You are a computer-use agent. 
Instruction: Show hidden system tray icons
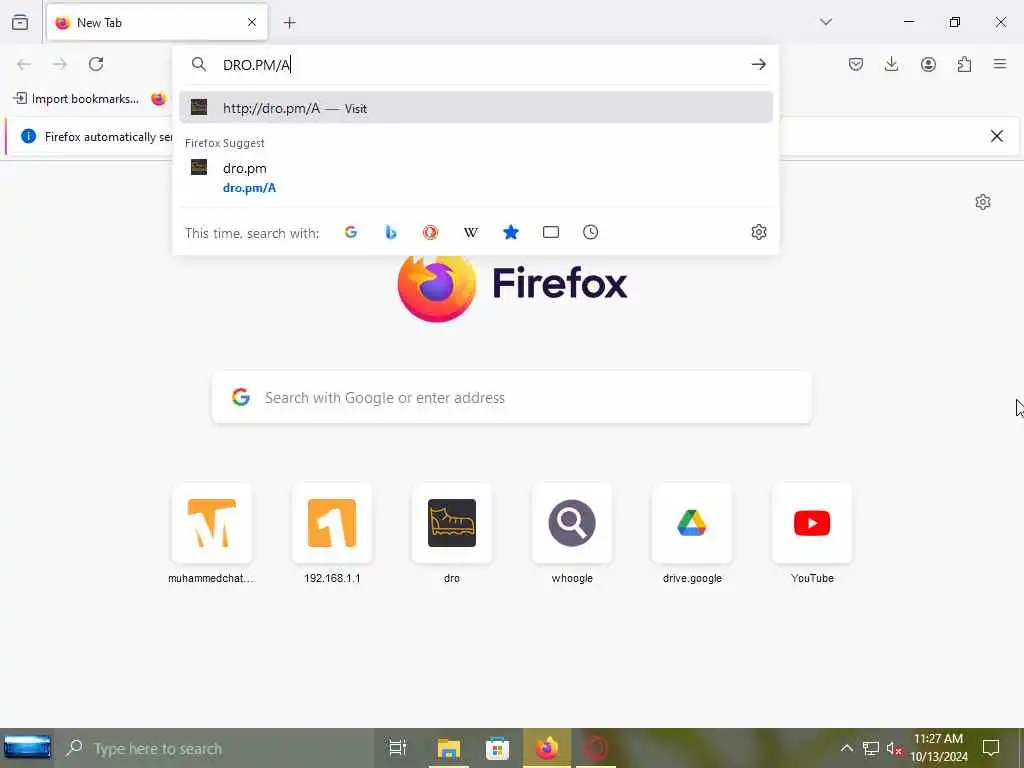[846, 748]
